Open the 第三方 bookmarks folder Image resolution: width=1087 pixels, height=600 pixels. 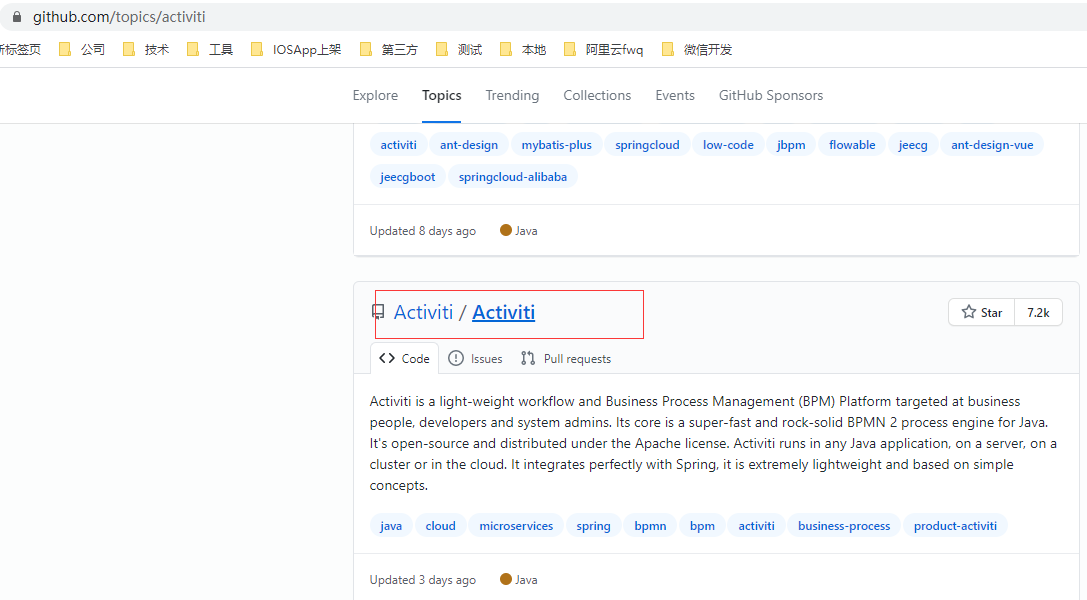click(x=389, y=49)
